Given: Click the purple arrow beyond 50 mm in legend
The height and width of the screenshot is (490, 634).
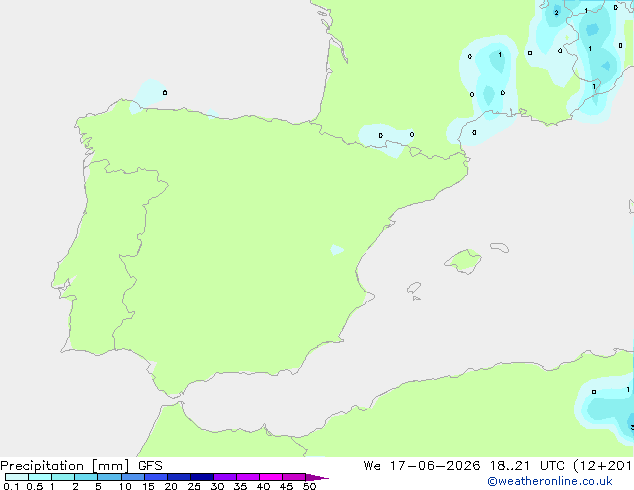Looking at the screenshot, I should 317,477.
